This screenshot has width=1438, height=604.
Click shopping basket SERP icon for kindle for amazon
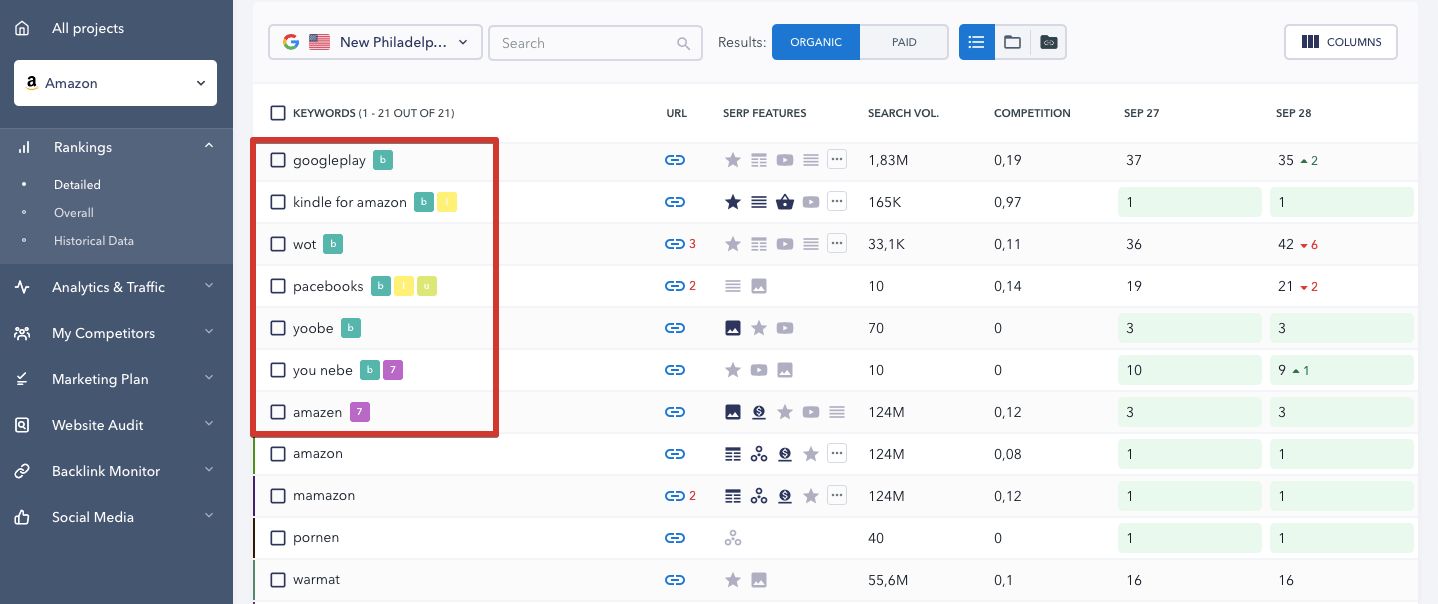click(x=785, y=202)
